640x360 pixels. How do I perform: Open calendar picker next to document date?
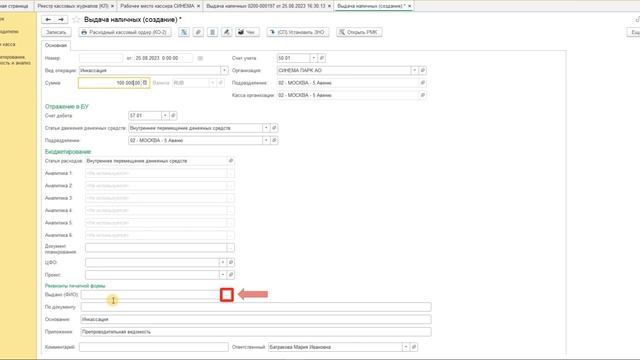pos(200,58)
